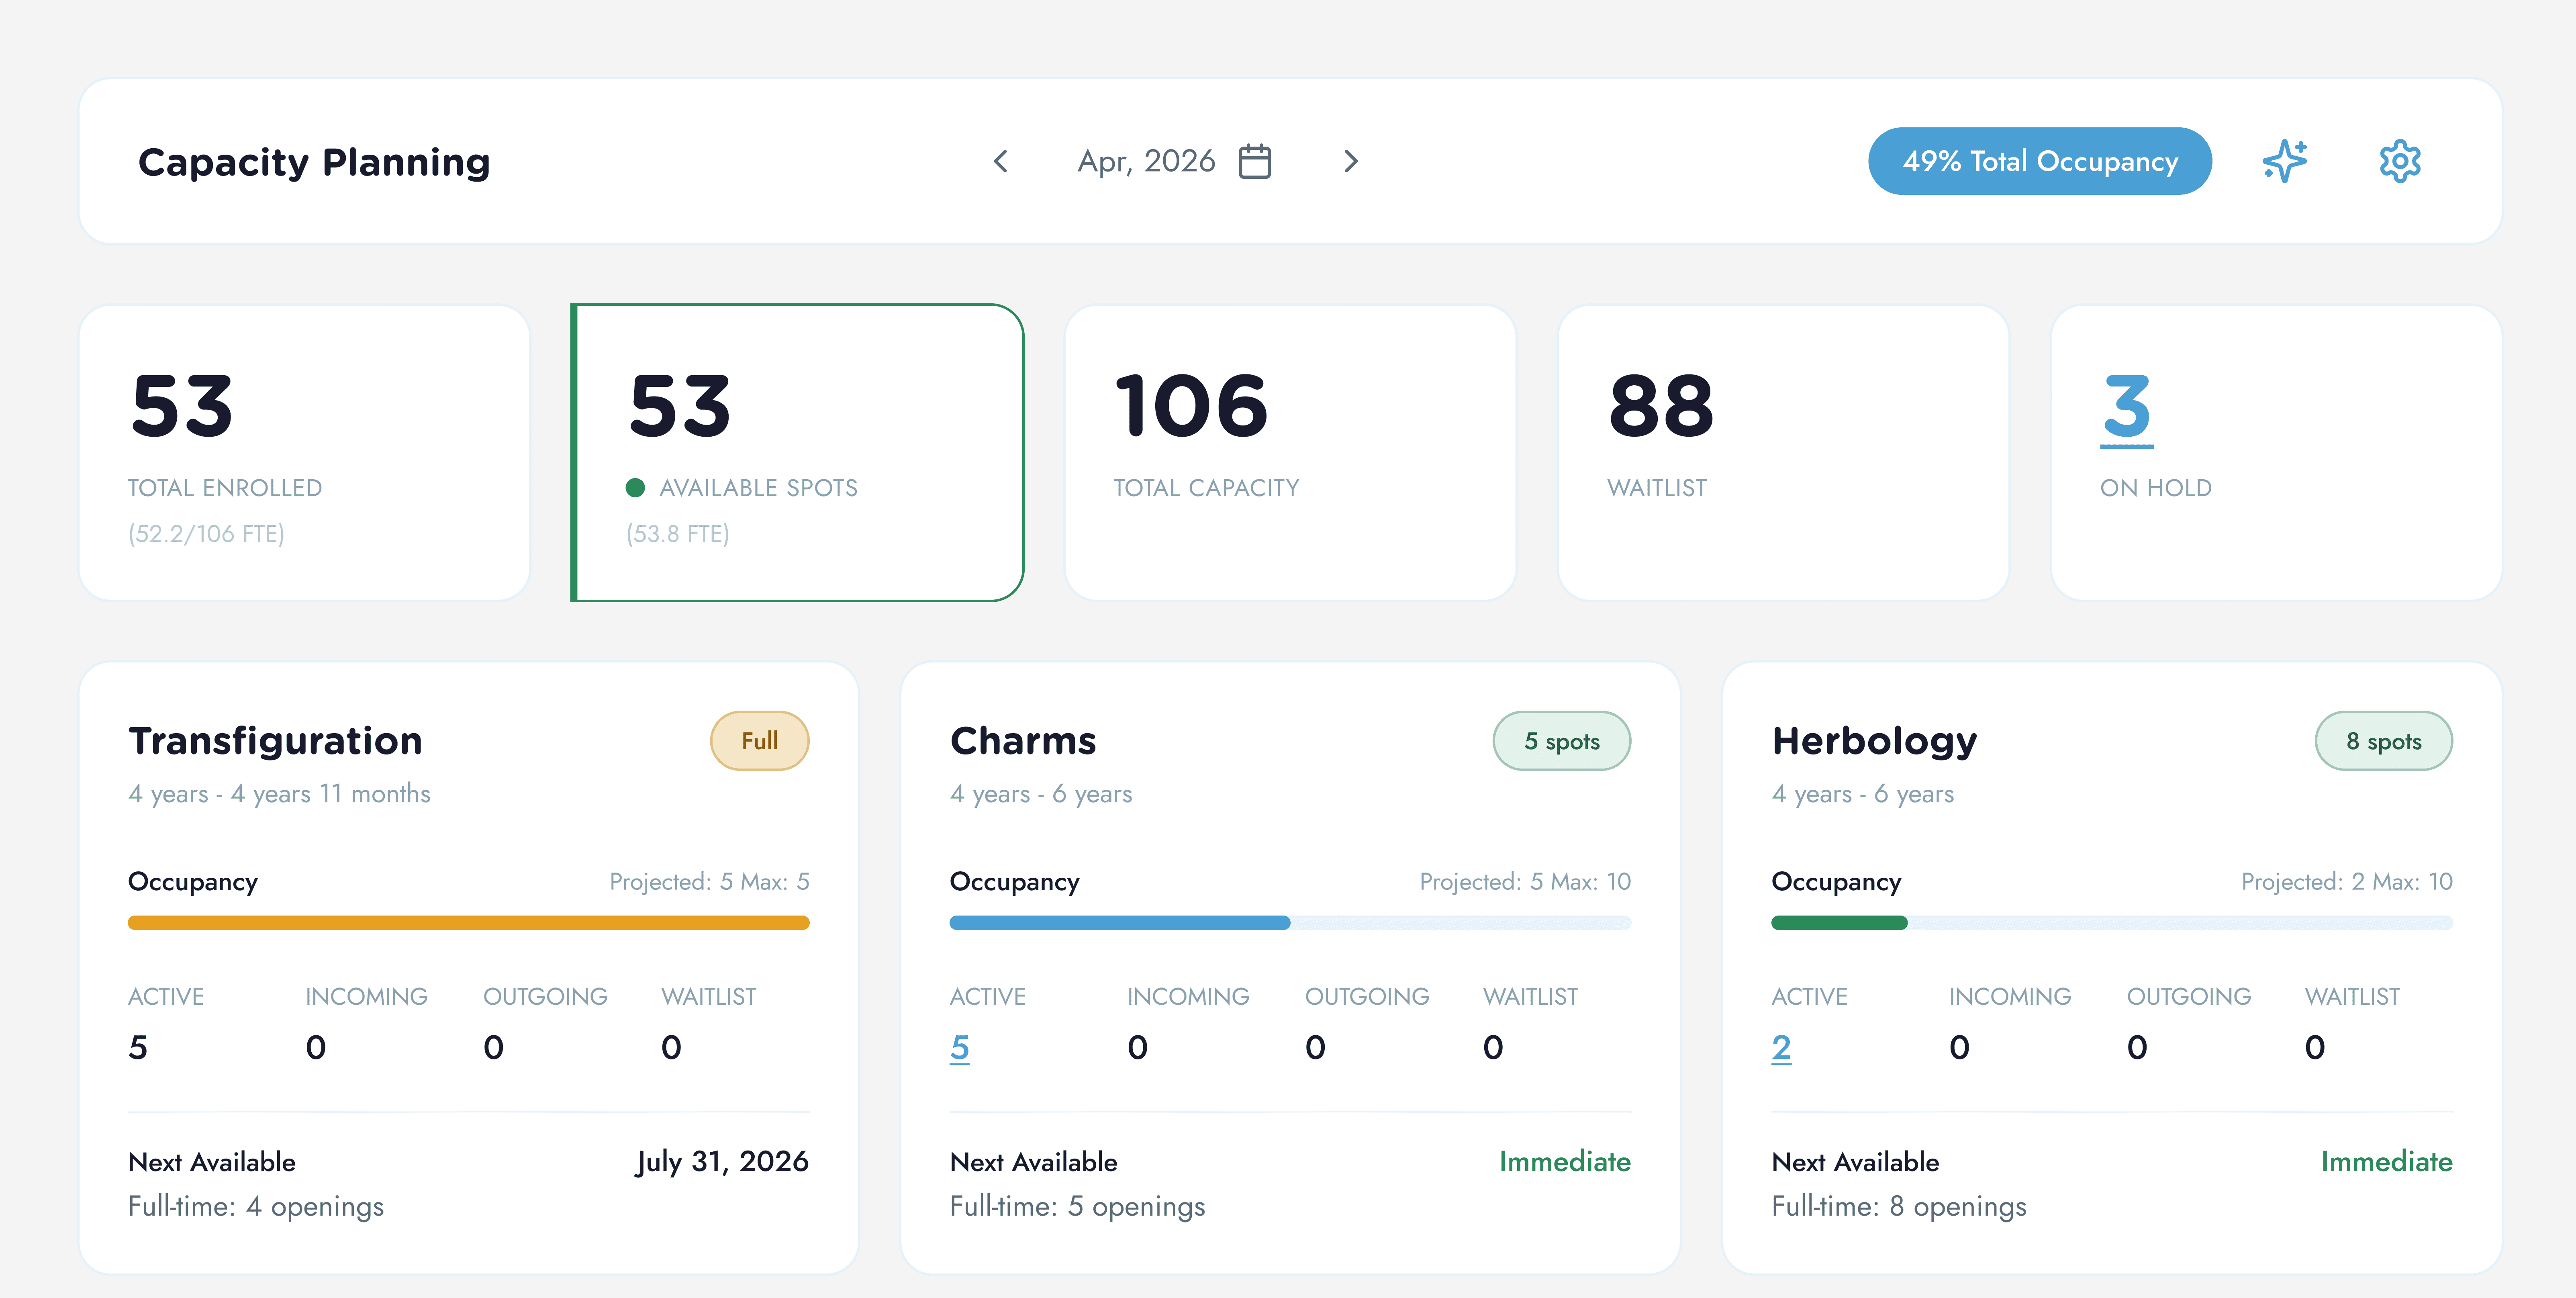Viewport: 2576px width, 1298px height.
Task: Open the calendar date picker icon
Action: [1254, 161]
